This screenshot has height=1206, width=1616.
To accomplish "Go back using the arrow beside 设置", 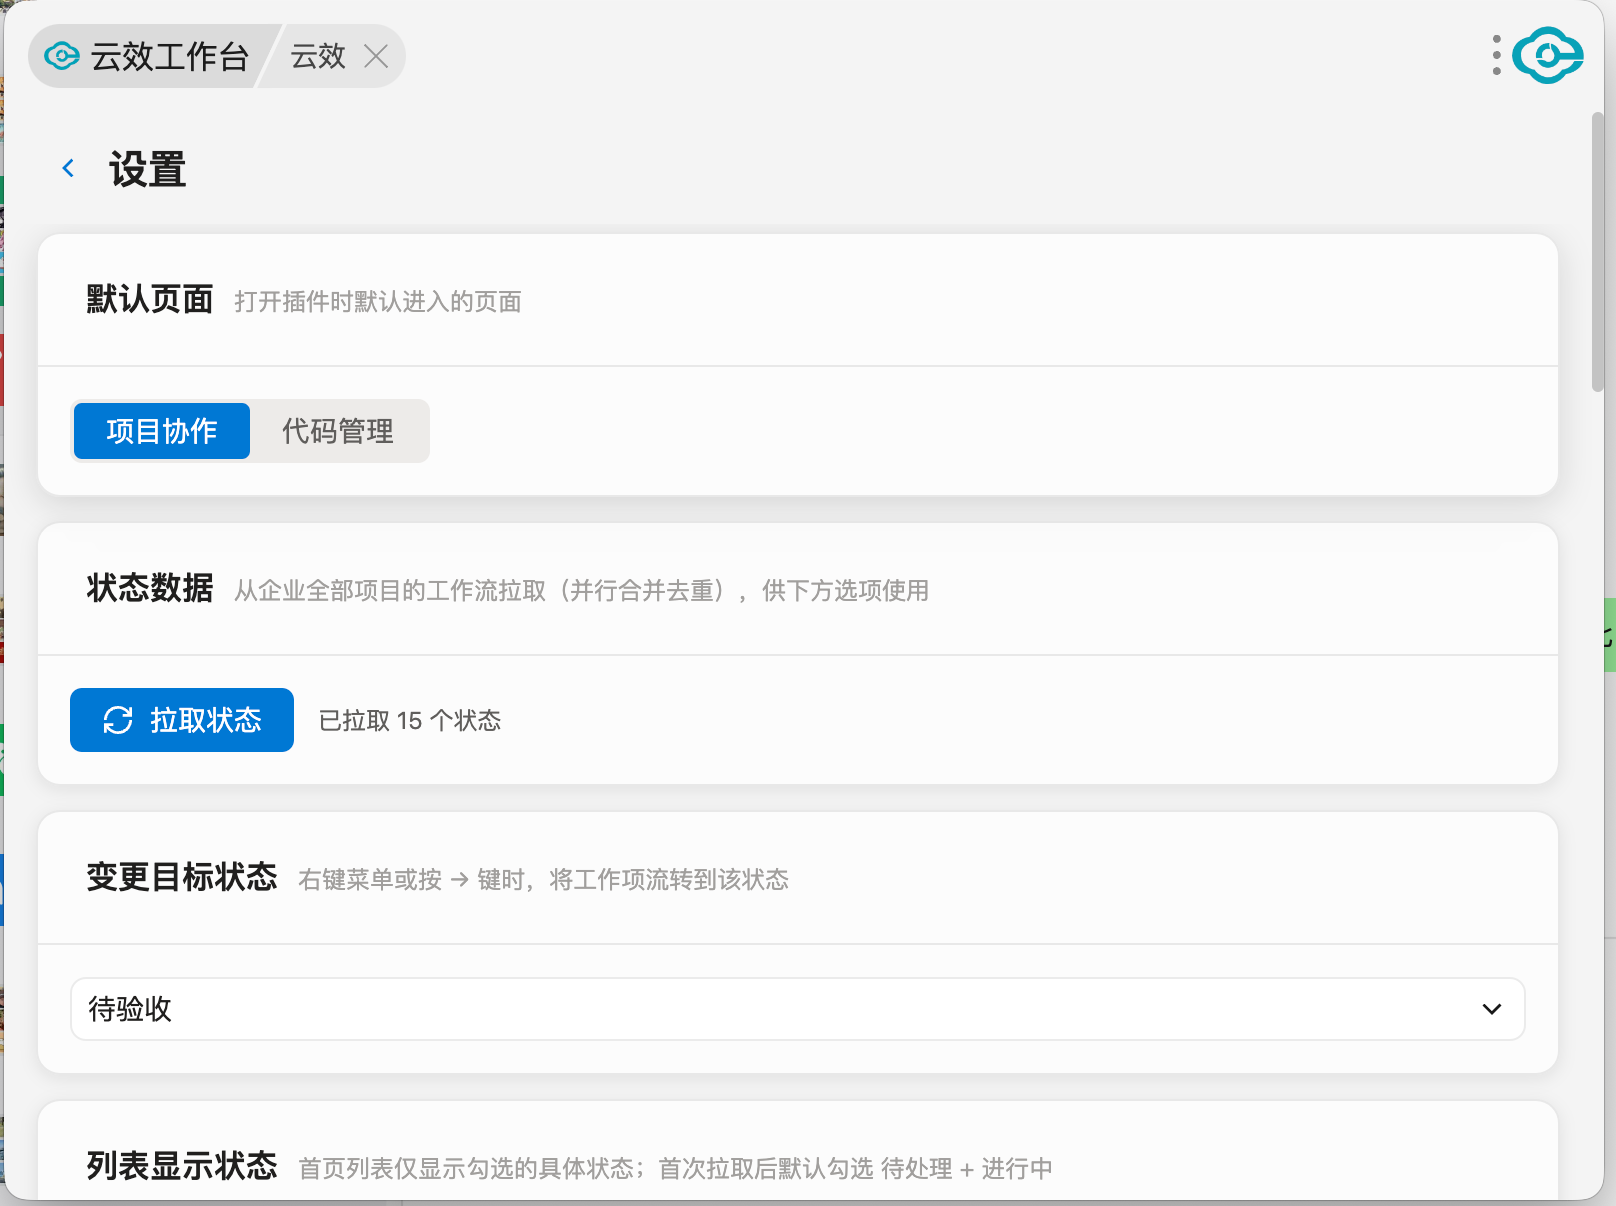I will click(x=68, y=168).
